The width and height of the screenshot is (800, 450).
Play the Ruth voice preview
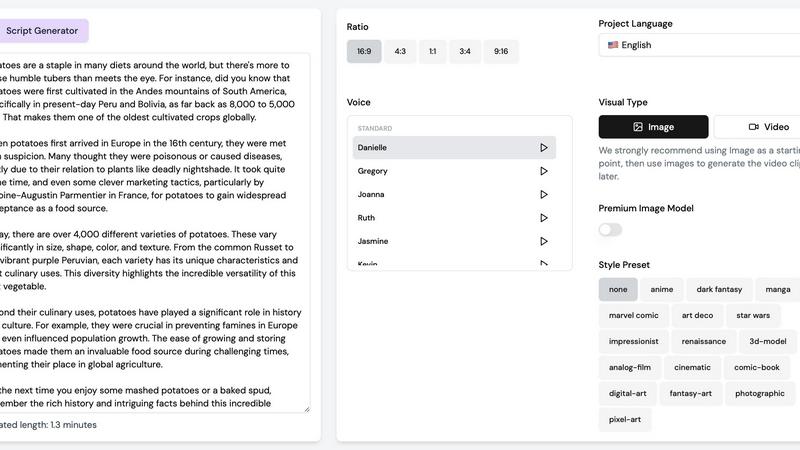(544, 218)
